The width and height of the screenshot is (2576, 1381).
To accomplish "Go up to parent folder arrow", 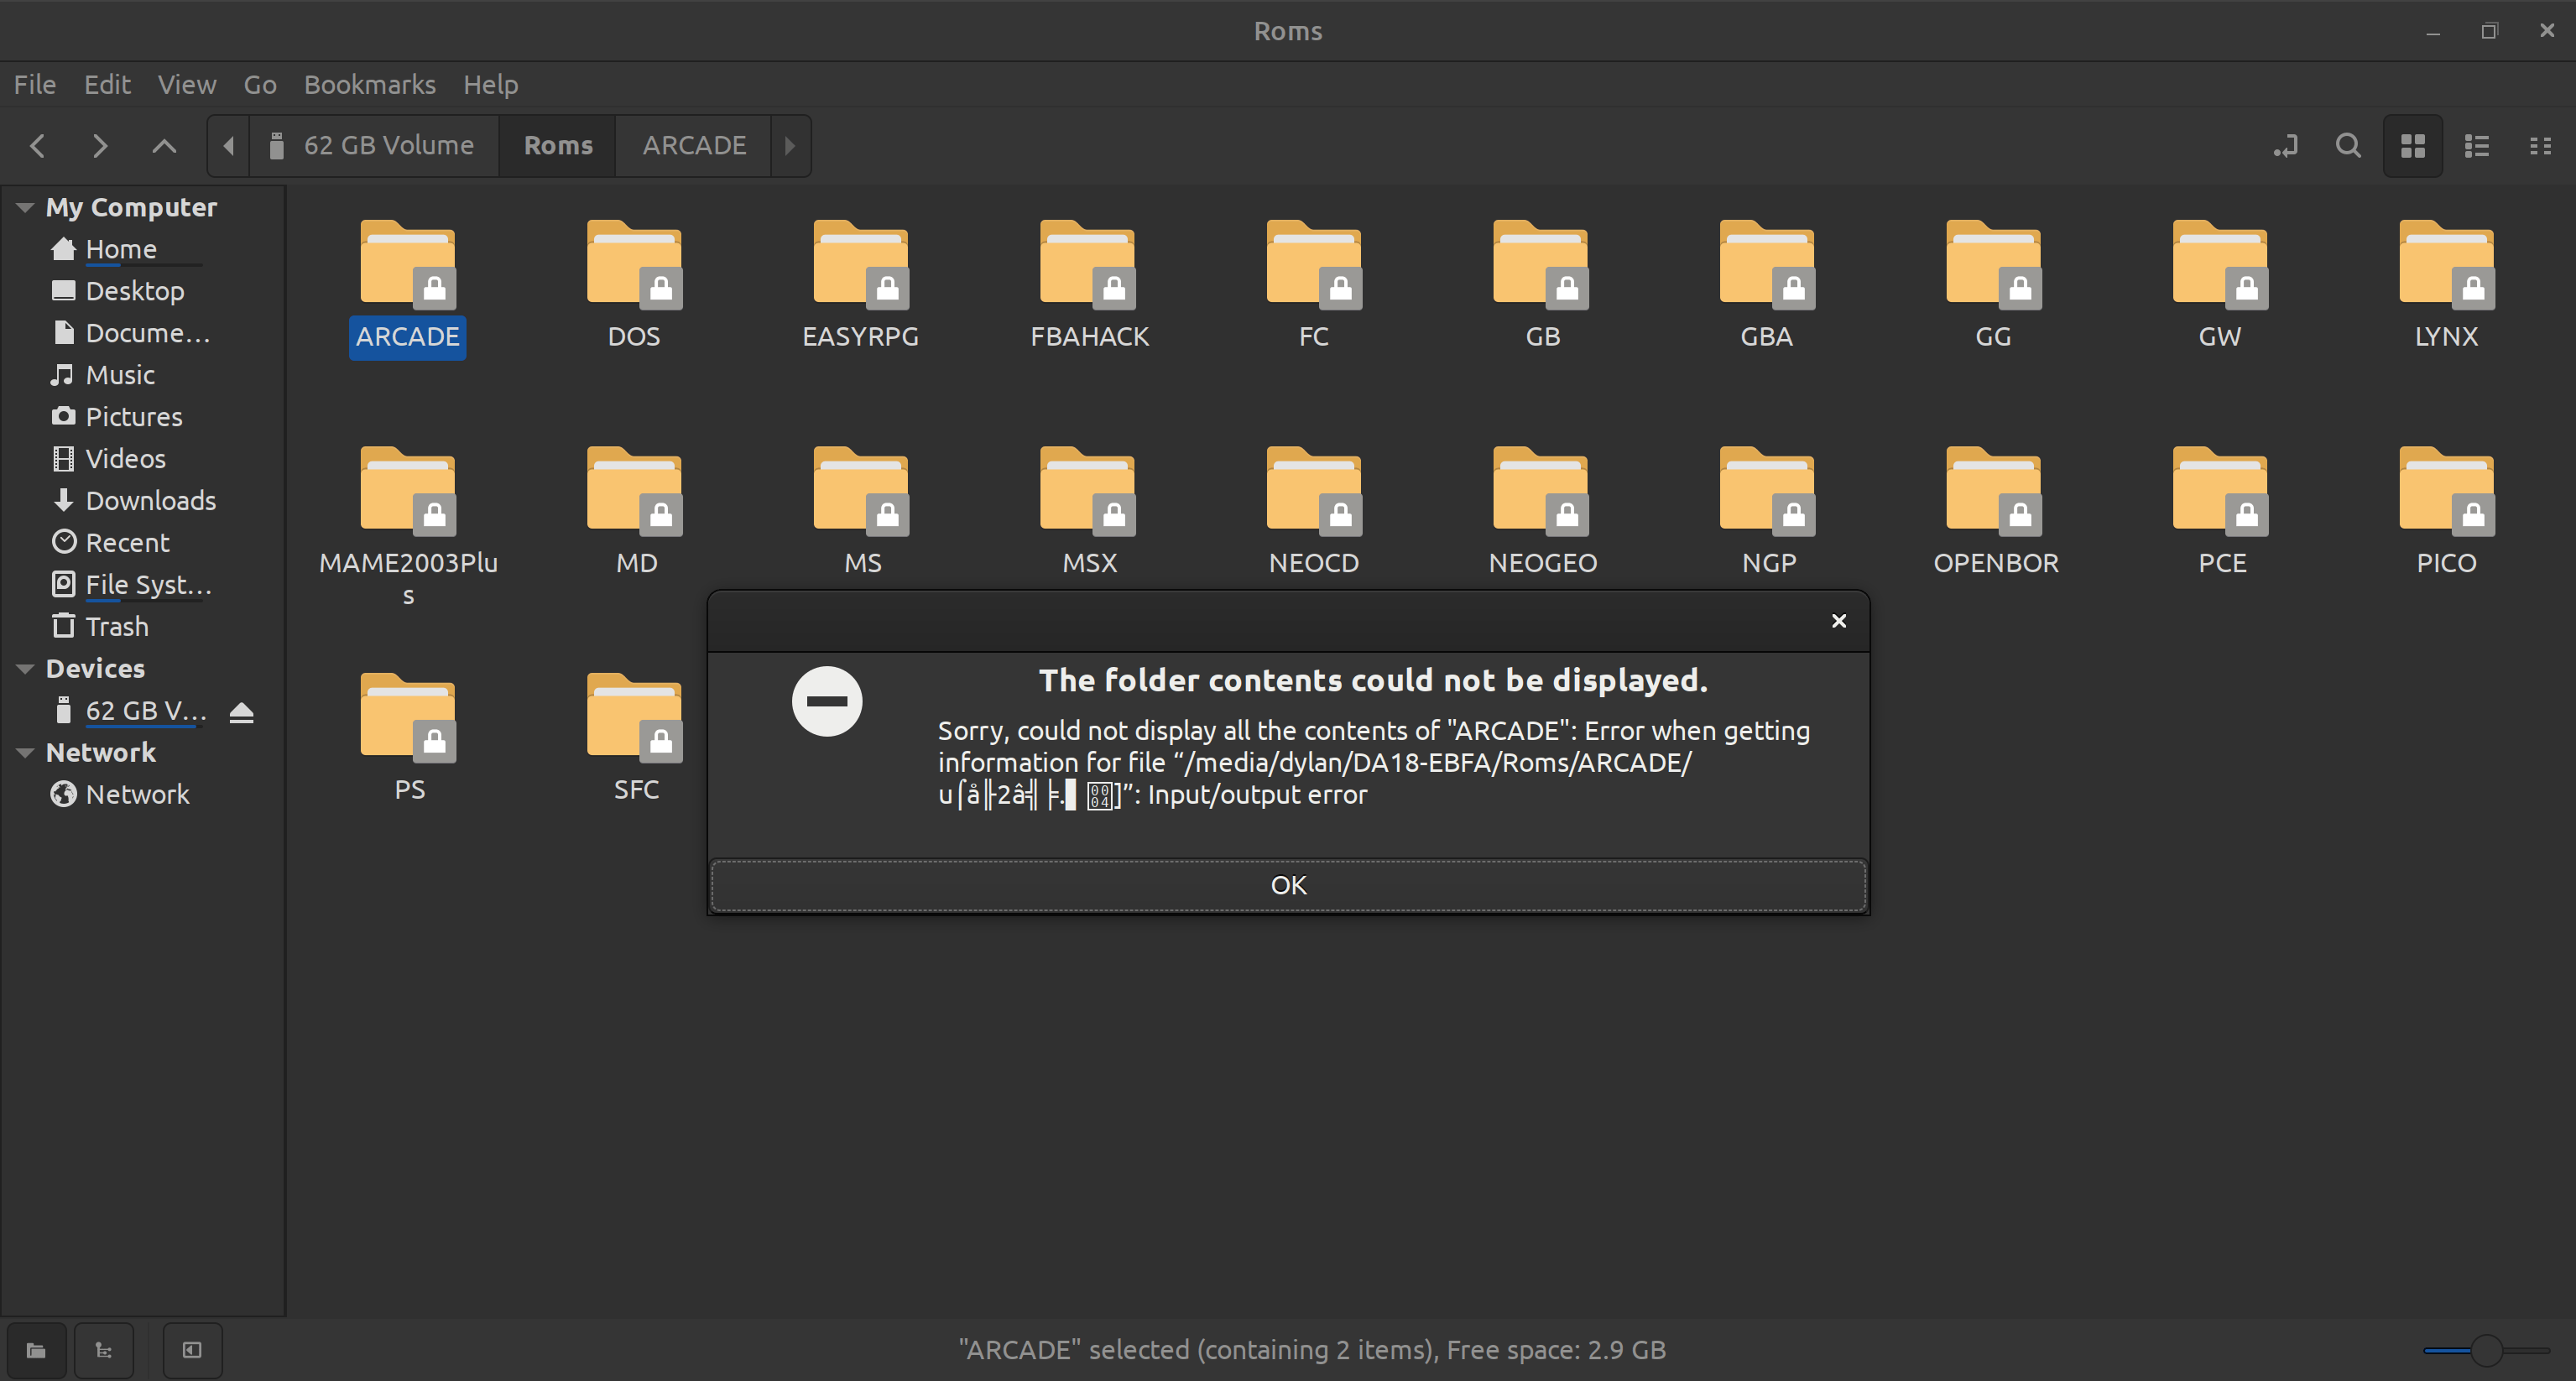I will coord(164,146).
